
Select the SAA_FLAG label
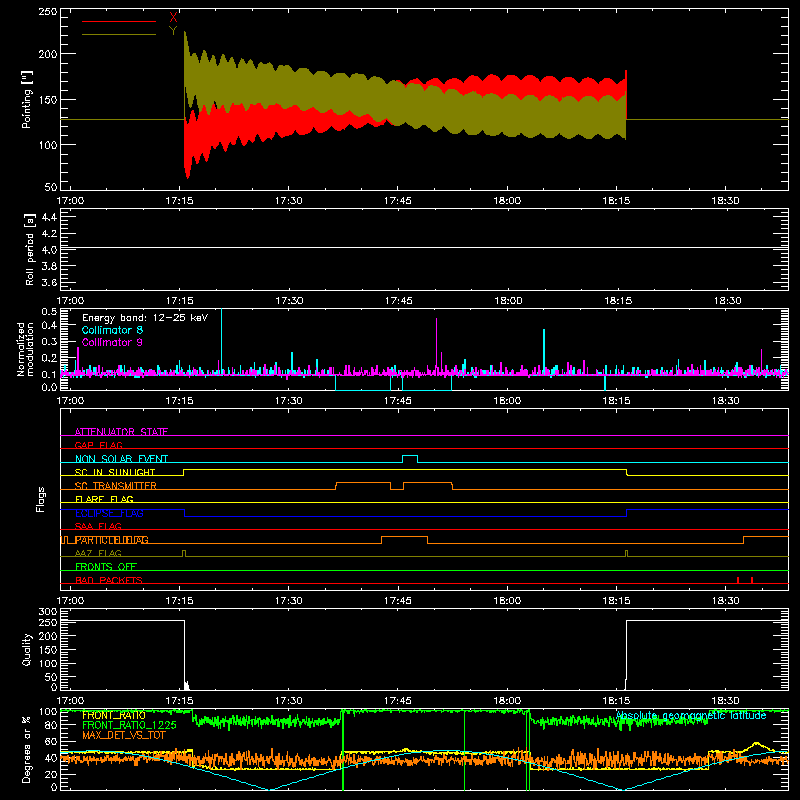[x=98, y=526]
